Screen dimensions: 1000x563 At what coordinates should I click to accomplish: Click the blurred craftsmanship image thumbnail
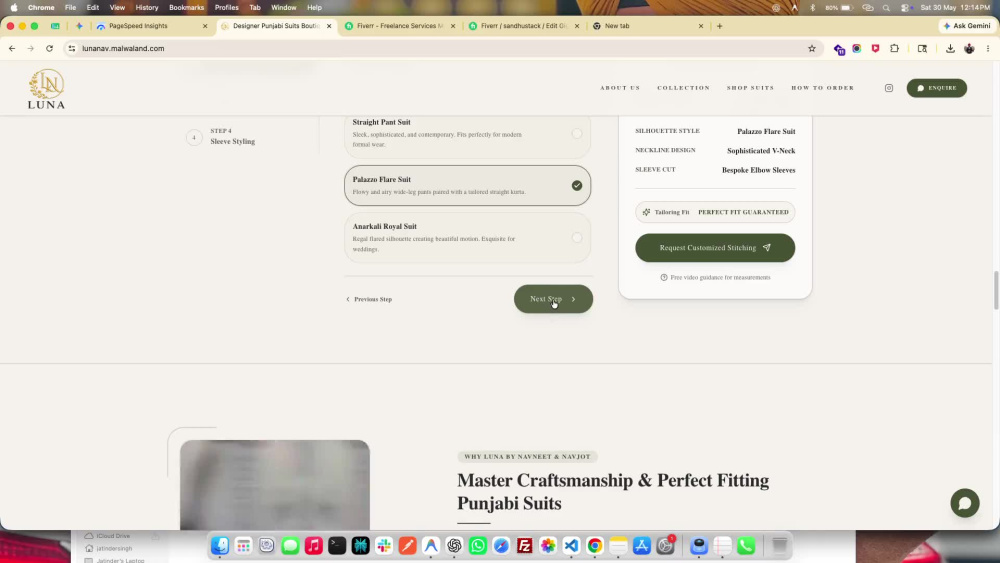(x=275, y=485)
